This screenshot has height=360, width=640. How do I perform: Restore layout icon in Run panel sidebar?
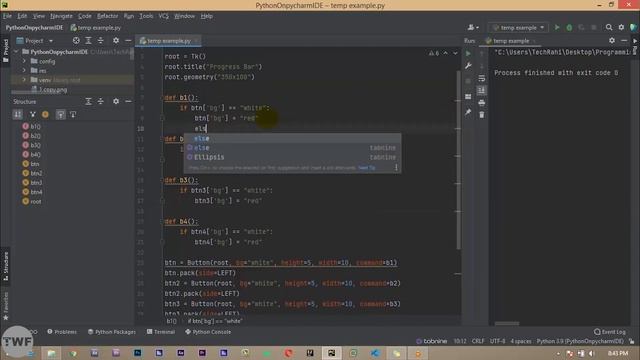(468, 96)
